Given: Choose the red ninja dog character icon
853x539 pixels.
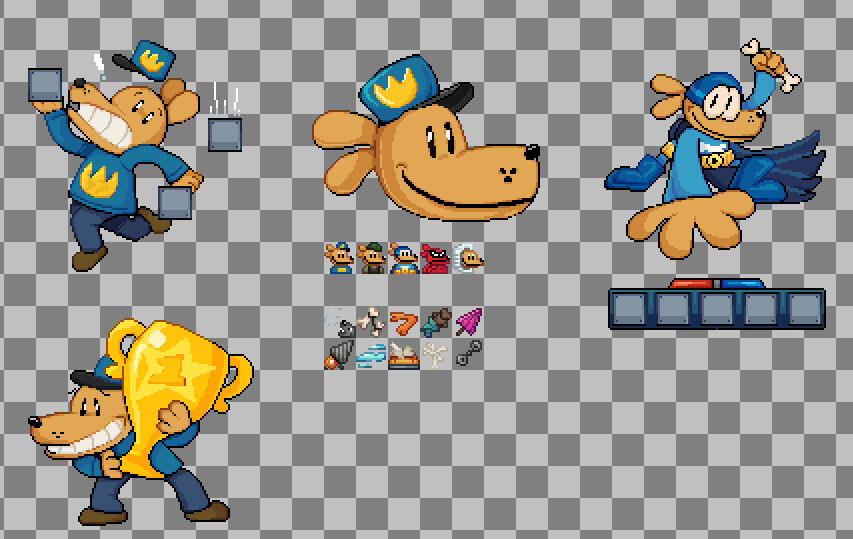Looking at the screenshot, I should [x=435, y=259].
